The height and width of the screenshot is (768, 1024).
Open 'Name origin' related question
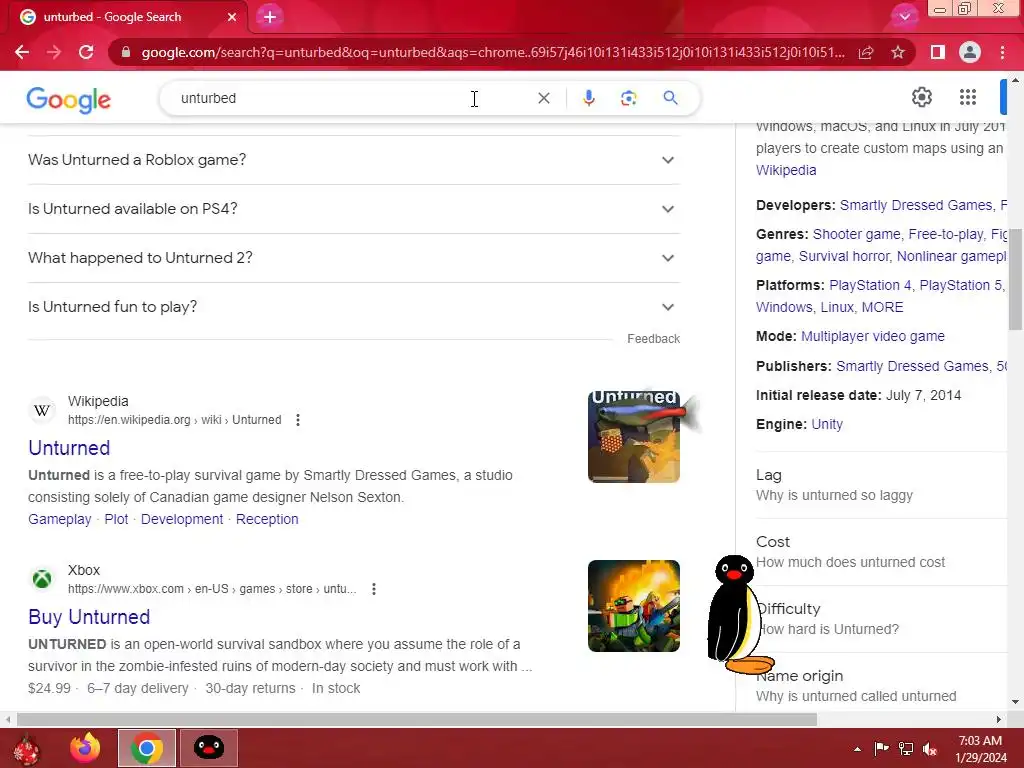[x=881, y=686]
